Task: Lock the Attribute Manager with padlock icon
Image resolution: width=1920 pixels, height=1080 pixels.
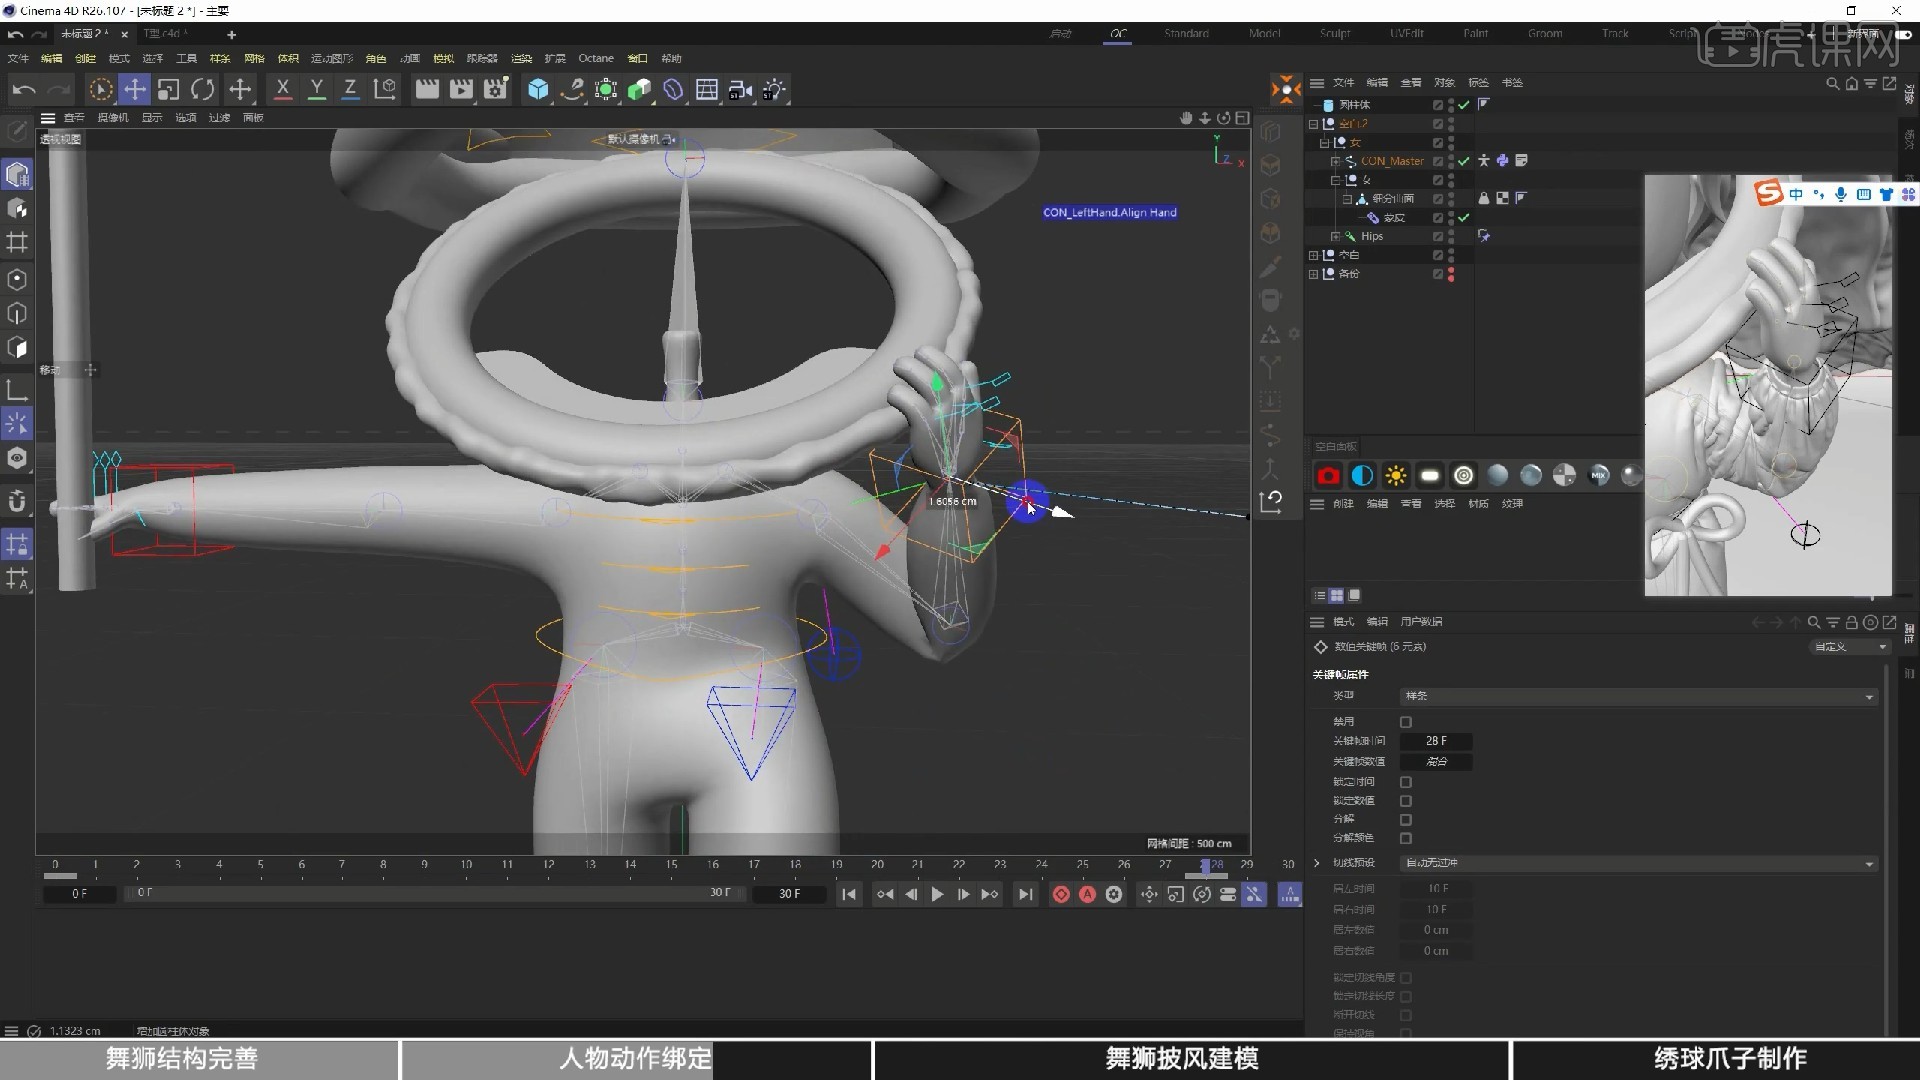Action: (1851, 622)
